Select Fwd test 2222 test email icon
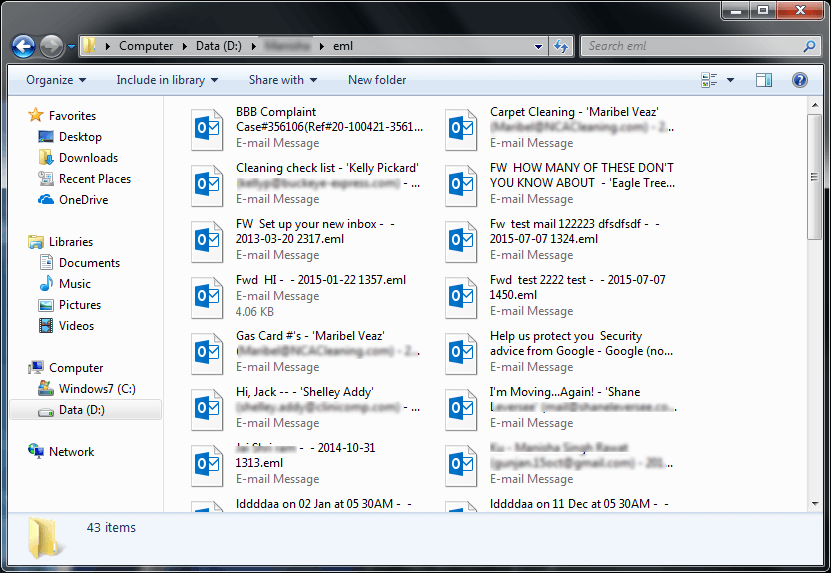 tap(461, 297)
